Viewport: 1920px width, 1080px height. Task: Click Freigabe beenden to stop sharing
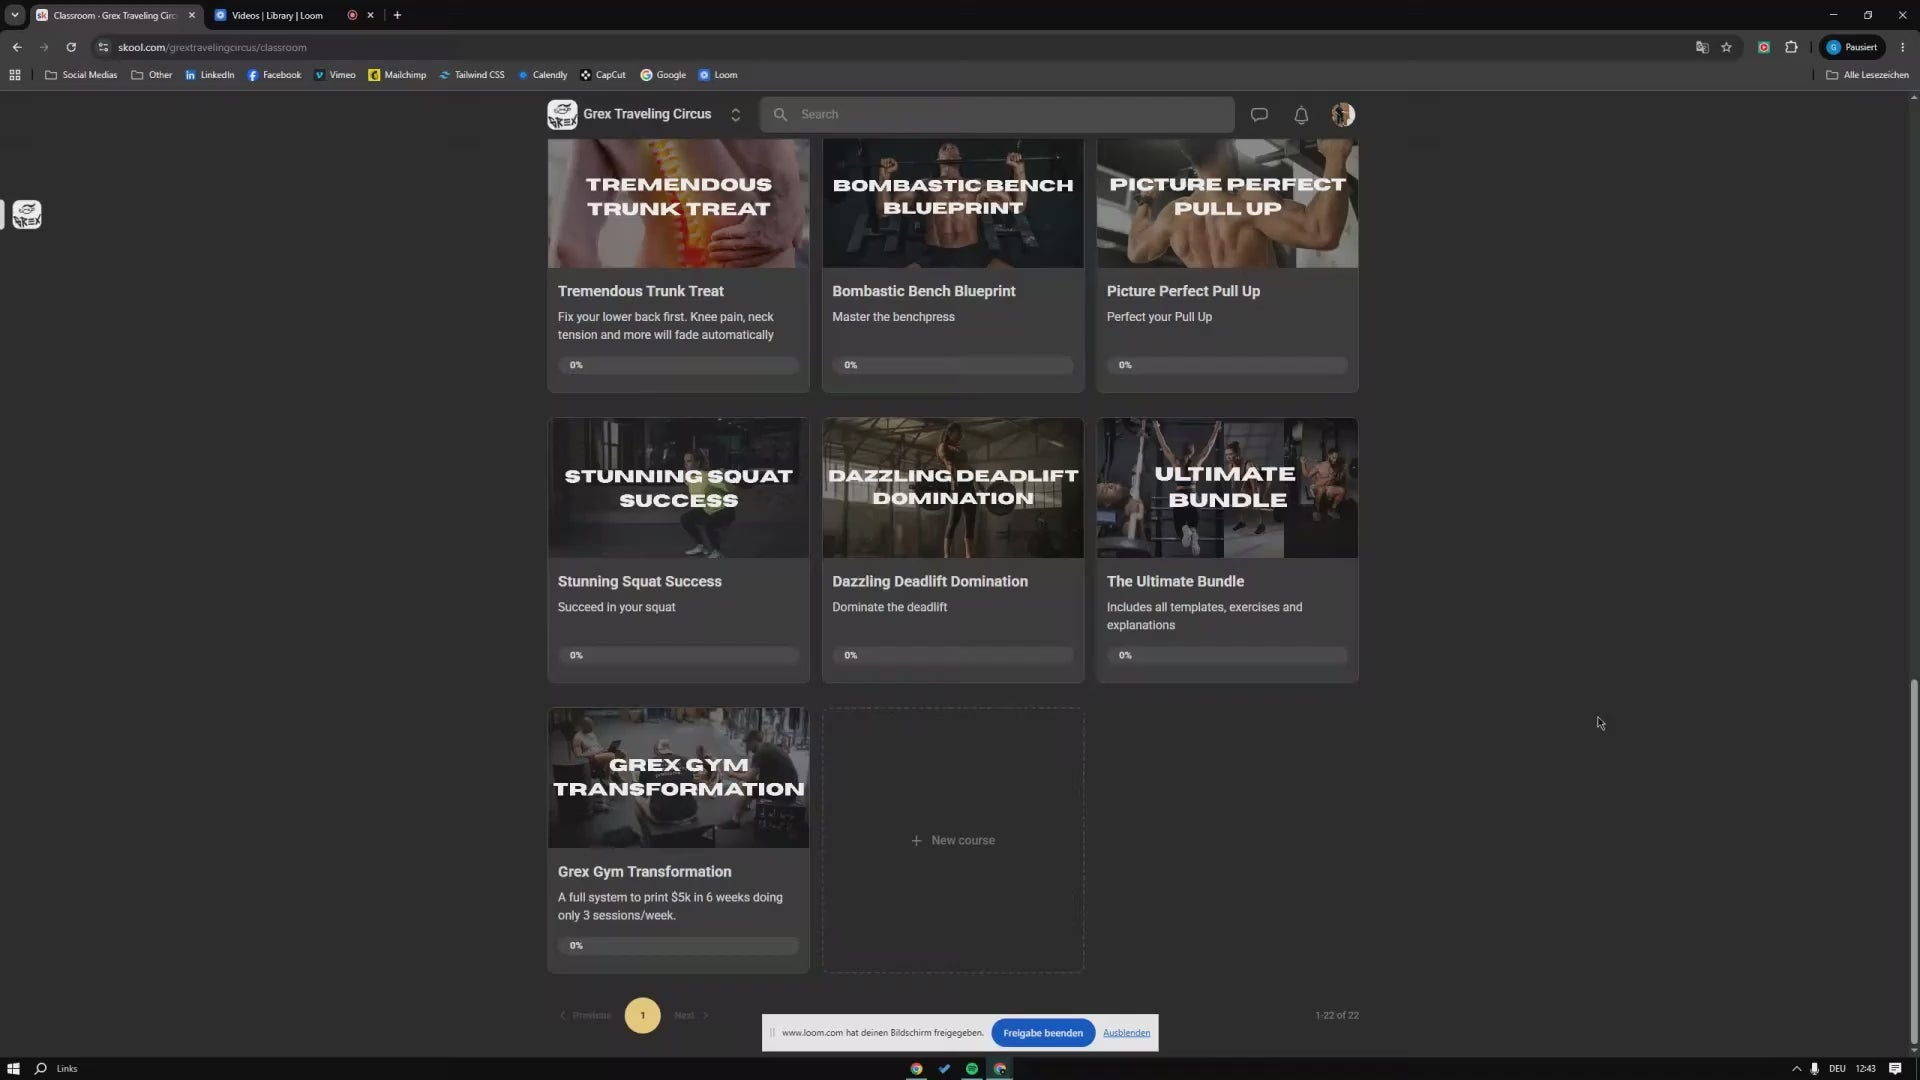tap(1043, 1033)
